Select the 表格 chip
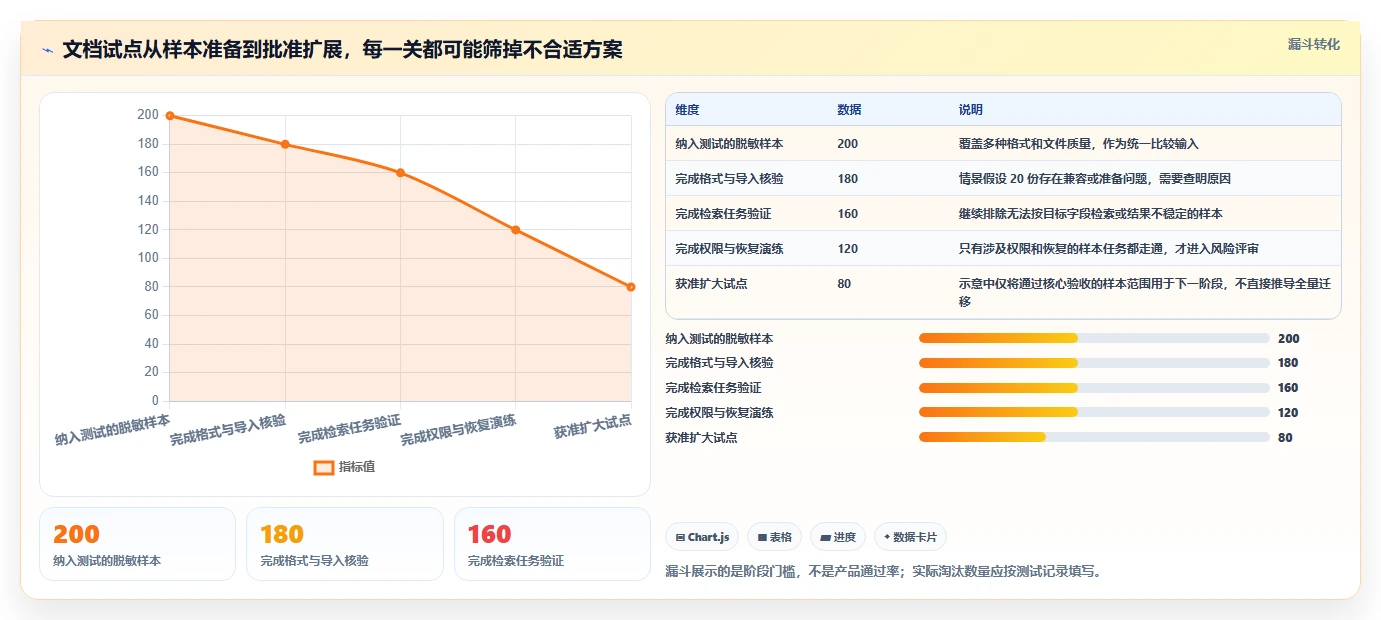Viewport: 1381px width, 620px height. pyautogui.click(x=775, y=537)
